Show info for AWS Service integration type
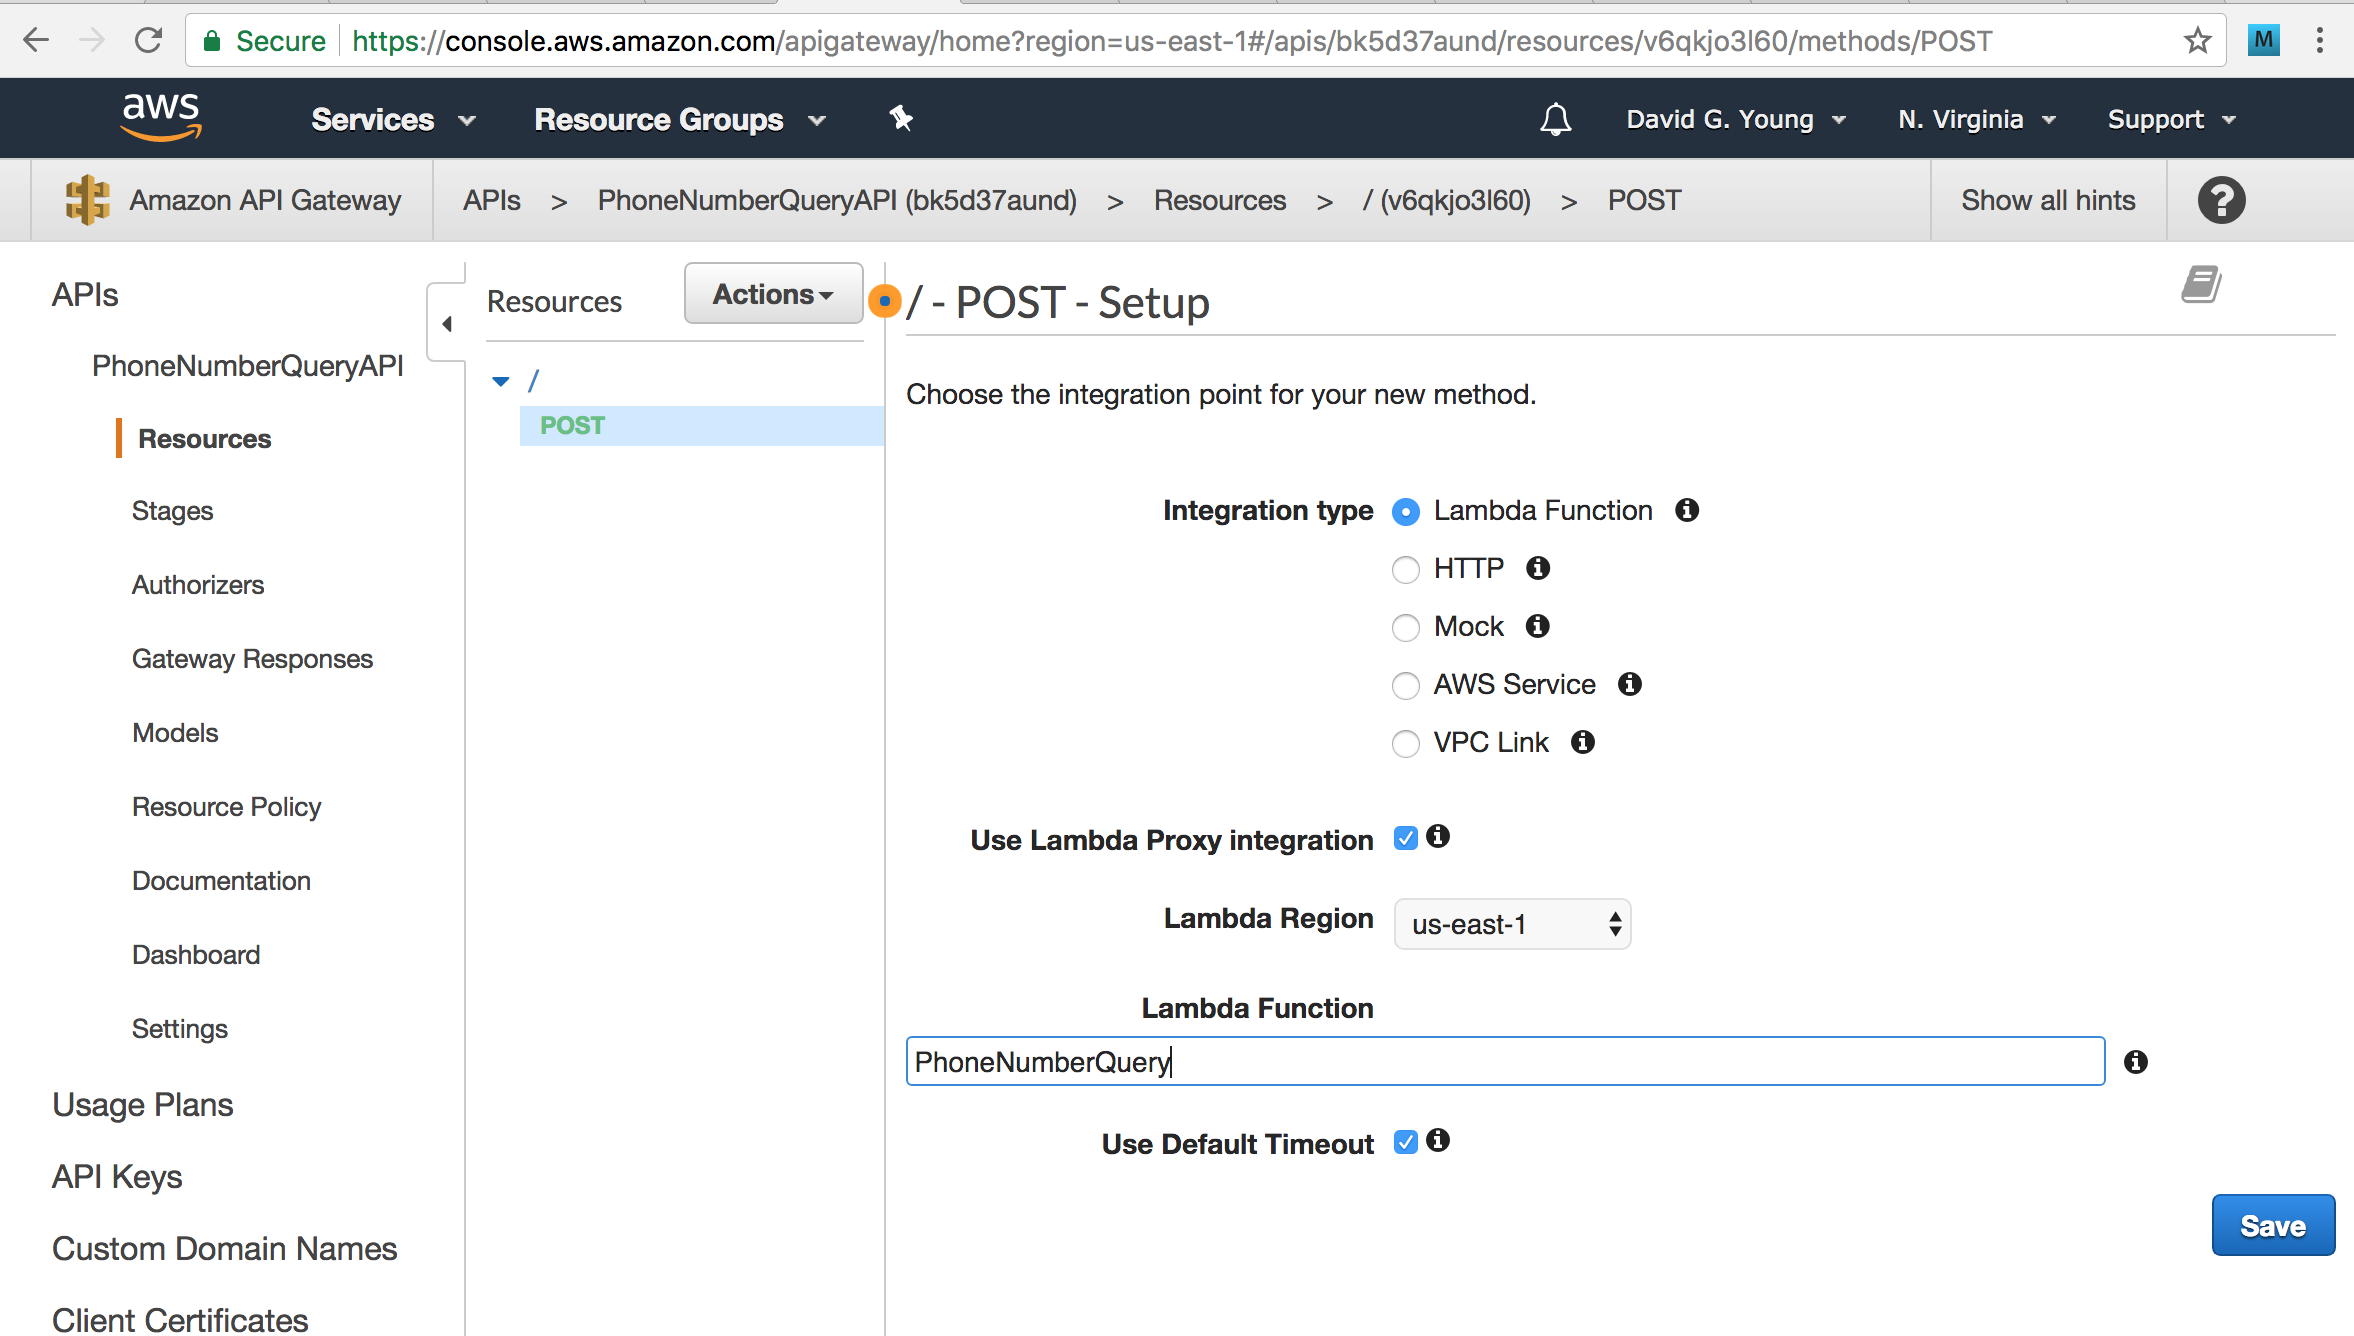Screen dimensions: 2354x1336 (1630, 684)
